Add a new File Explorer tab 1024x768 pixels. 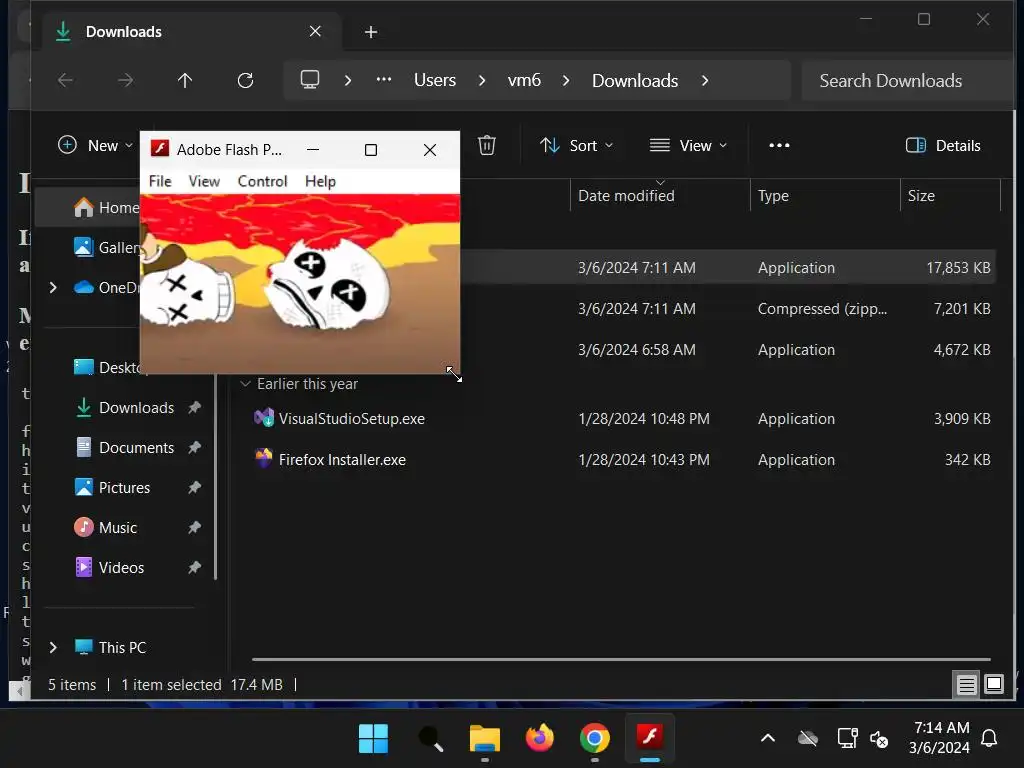tap(370, 32)
